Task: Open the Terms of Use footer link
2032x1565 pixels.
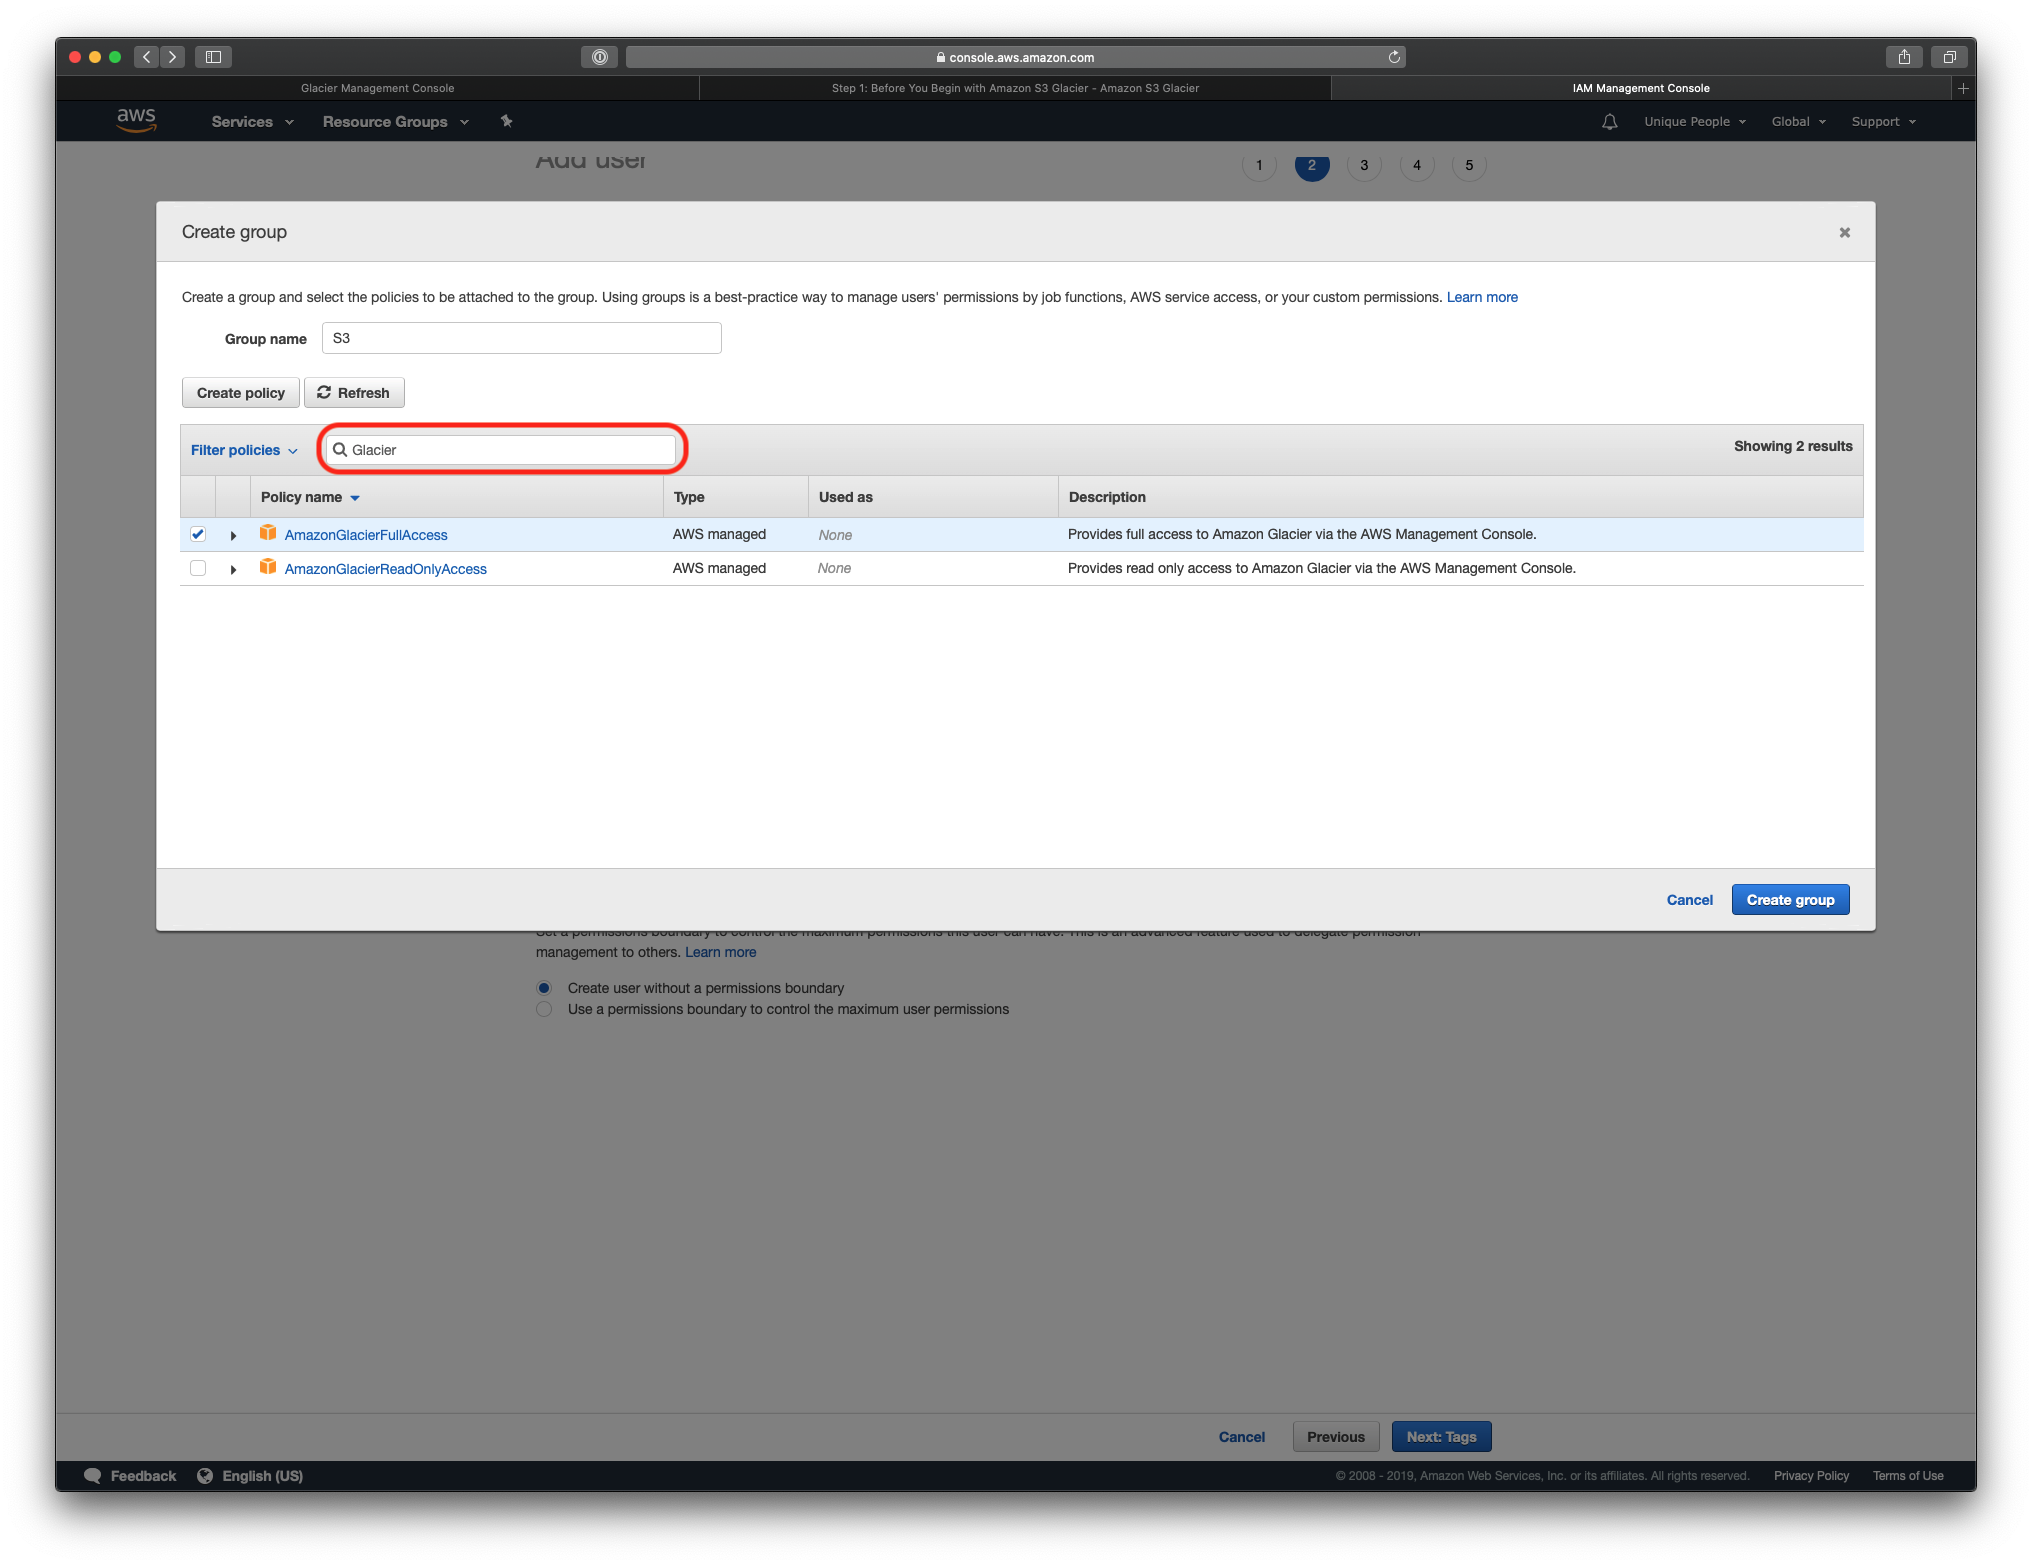Action: click(1908, 1476)
